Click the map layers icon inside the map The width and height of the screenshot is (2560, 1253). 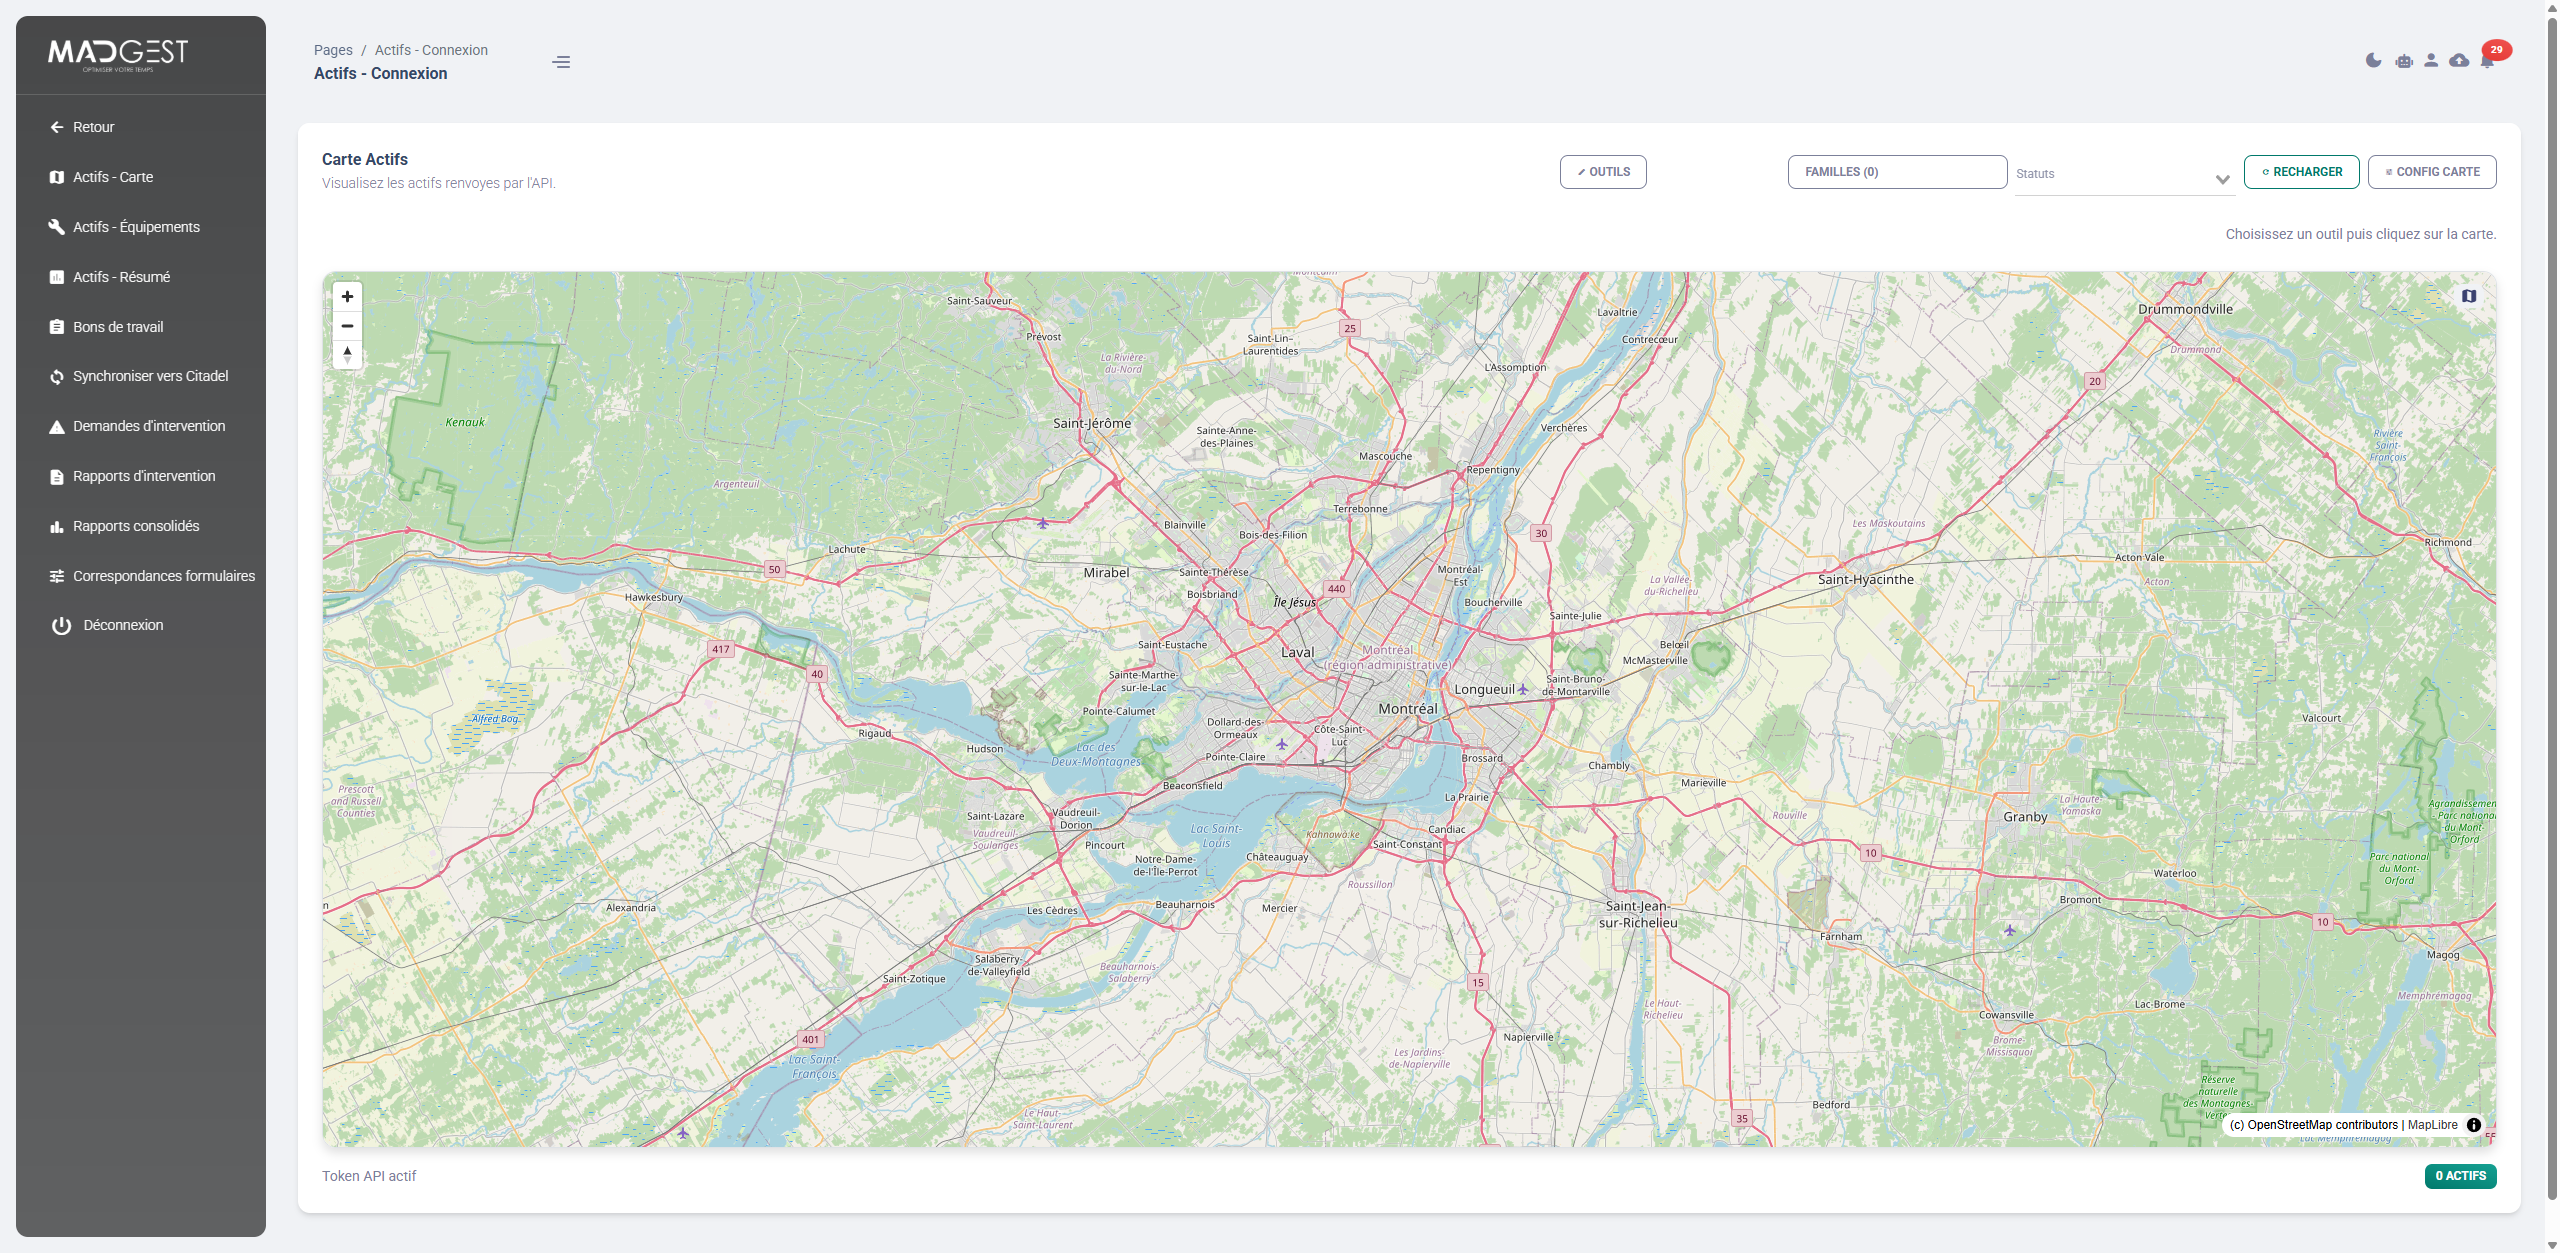pos(2470,295)
